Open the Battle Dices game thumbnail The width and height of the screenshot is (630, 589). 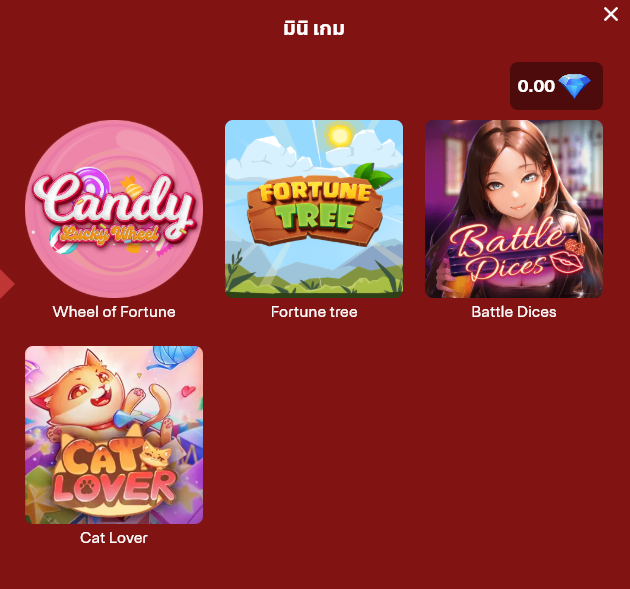point(514,209)
